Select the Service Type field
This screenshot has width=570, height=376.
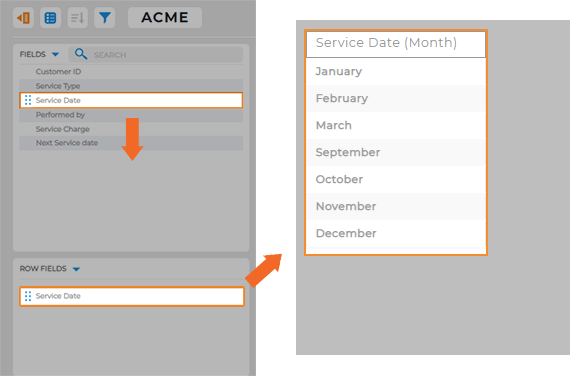click(131, 86)
